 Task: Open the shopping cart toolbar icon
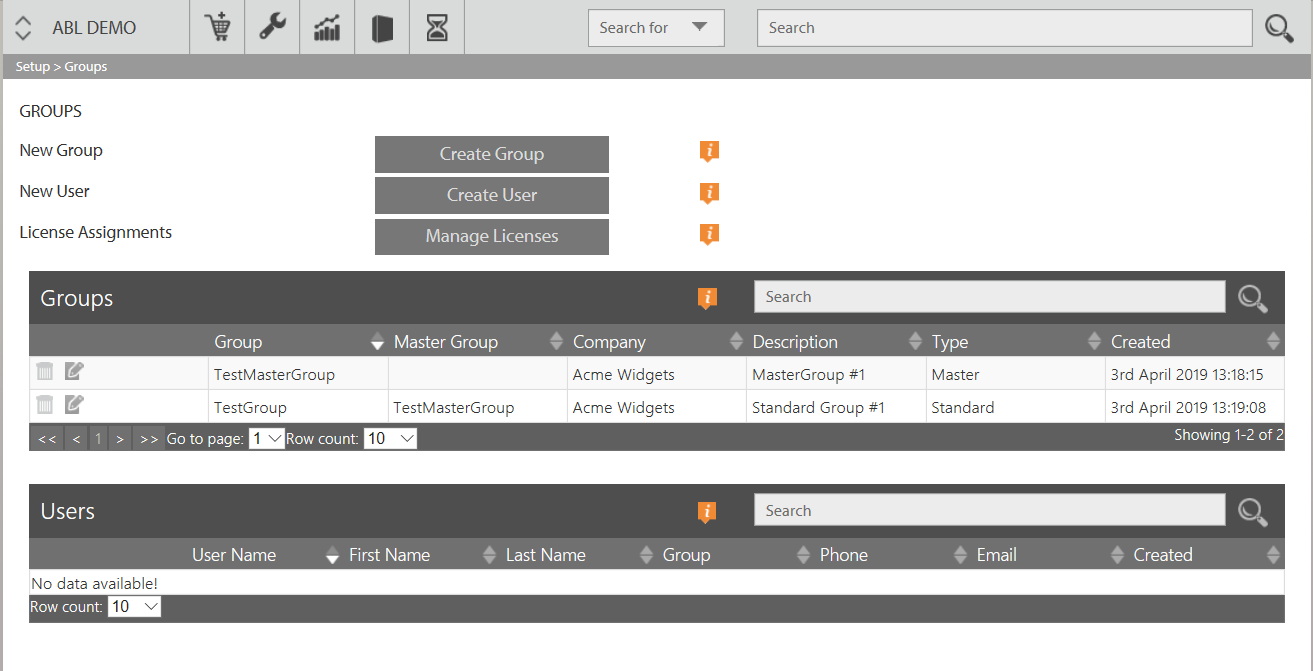[217, 27]
